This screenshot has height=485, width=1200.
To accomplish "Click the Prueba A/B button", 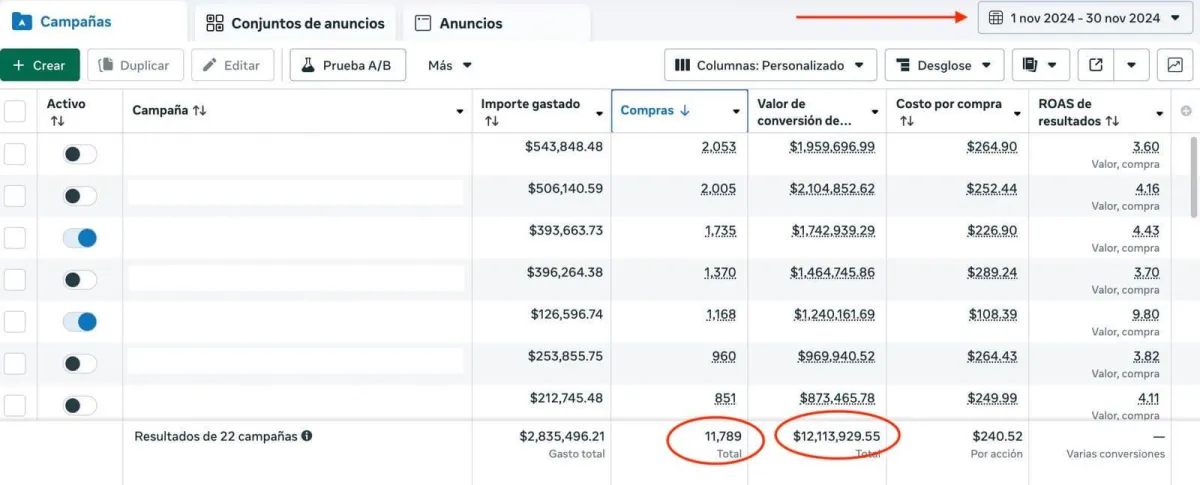I will click(347, 65).
